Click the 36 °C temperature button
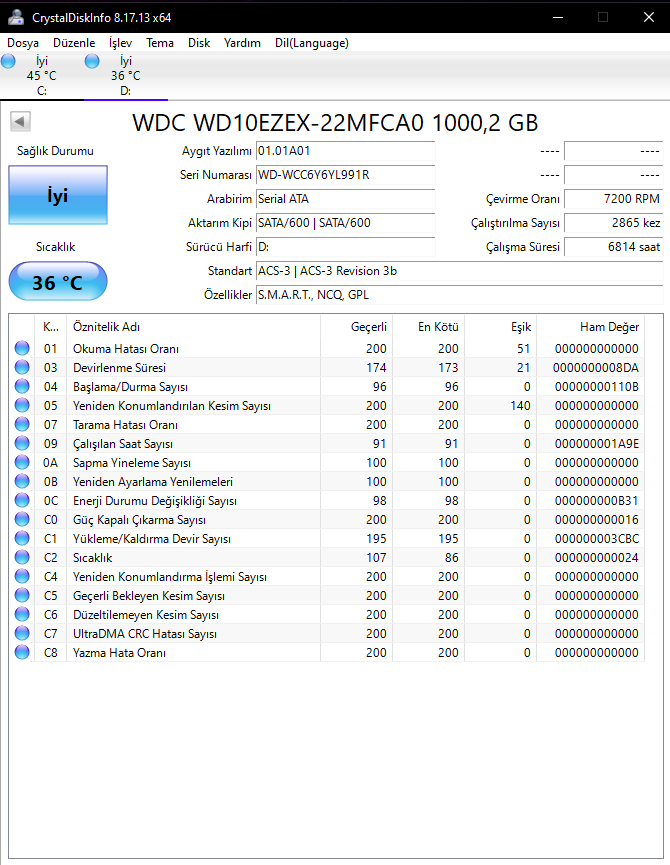The image size is (670, 865). (x=58, y=282)
